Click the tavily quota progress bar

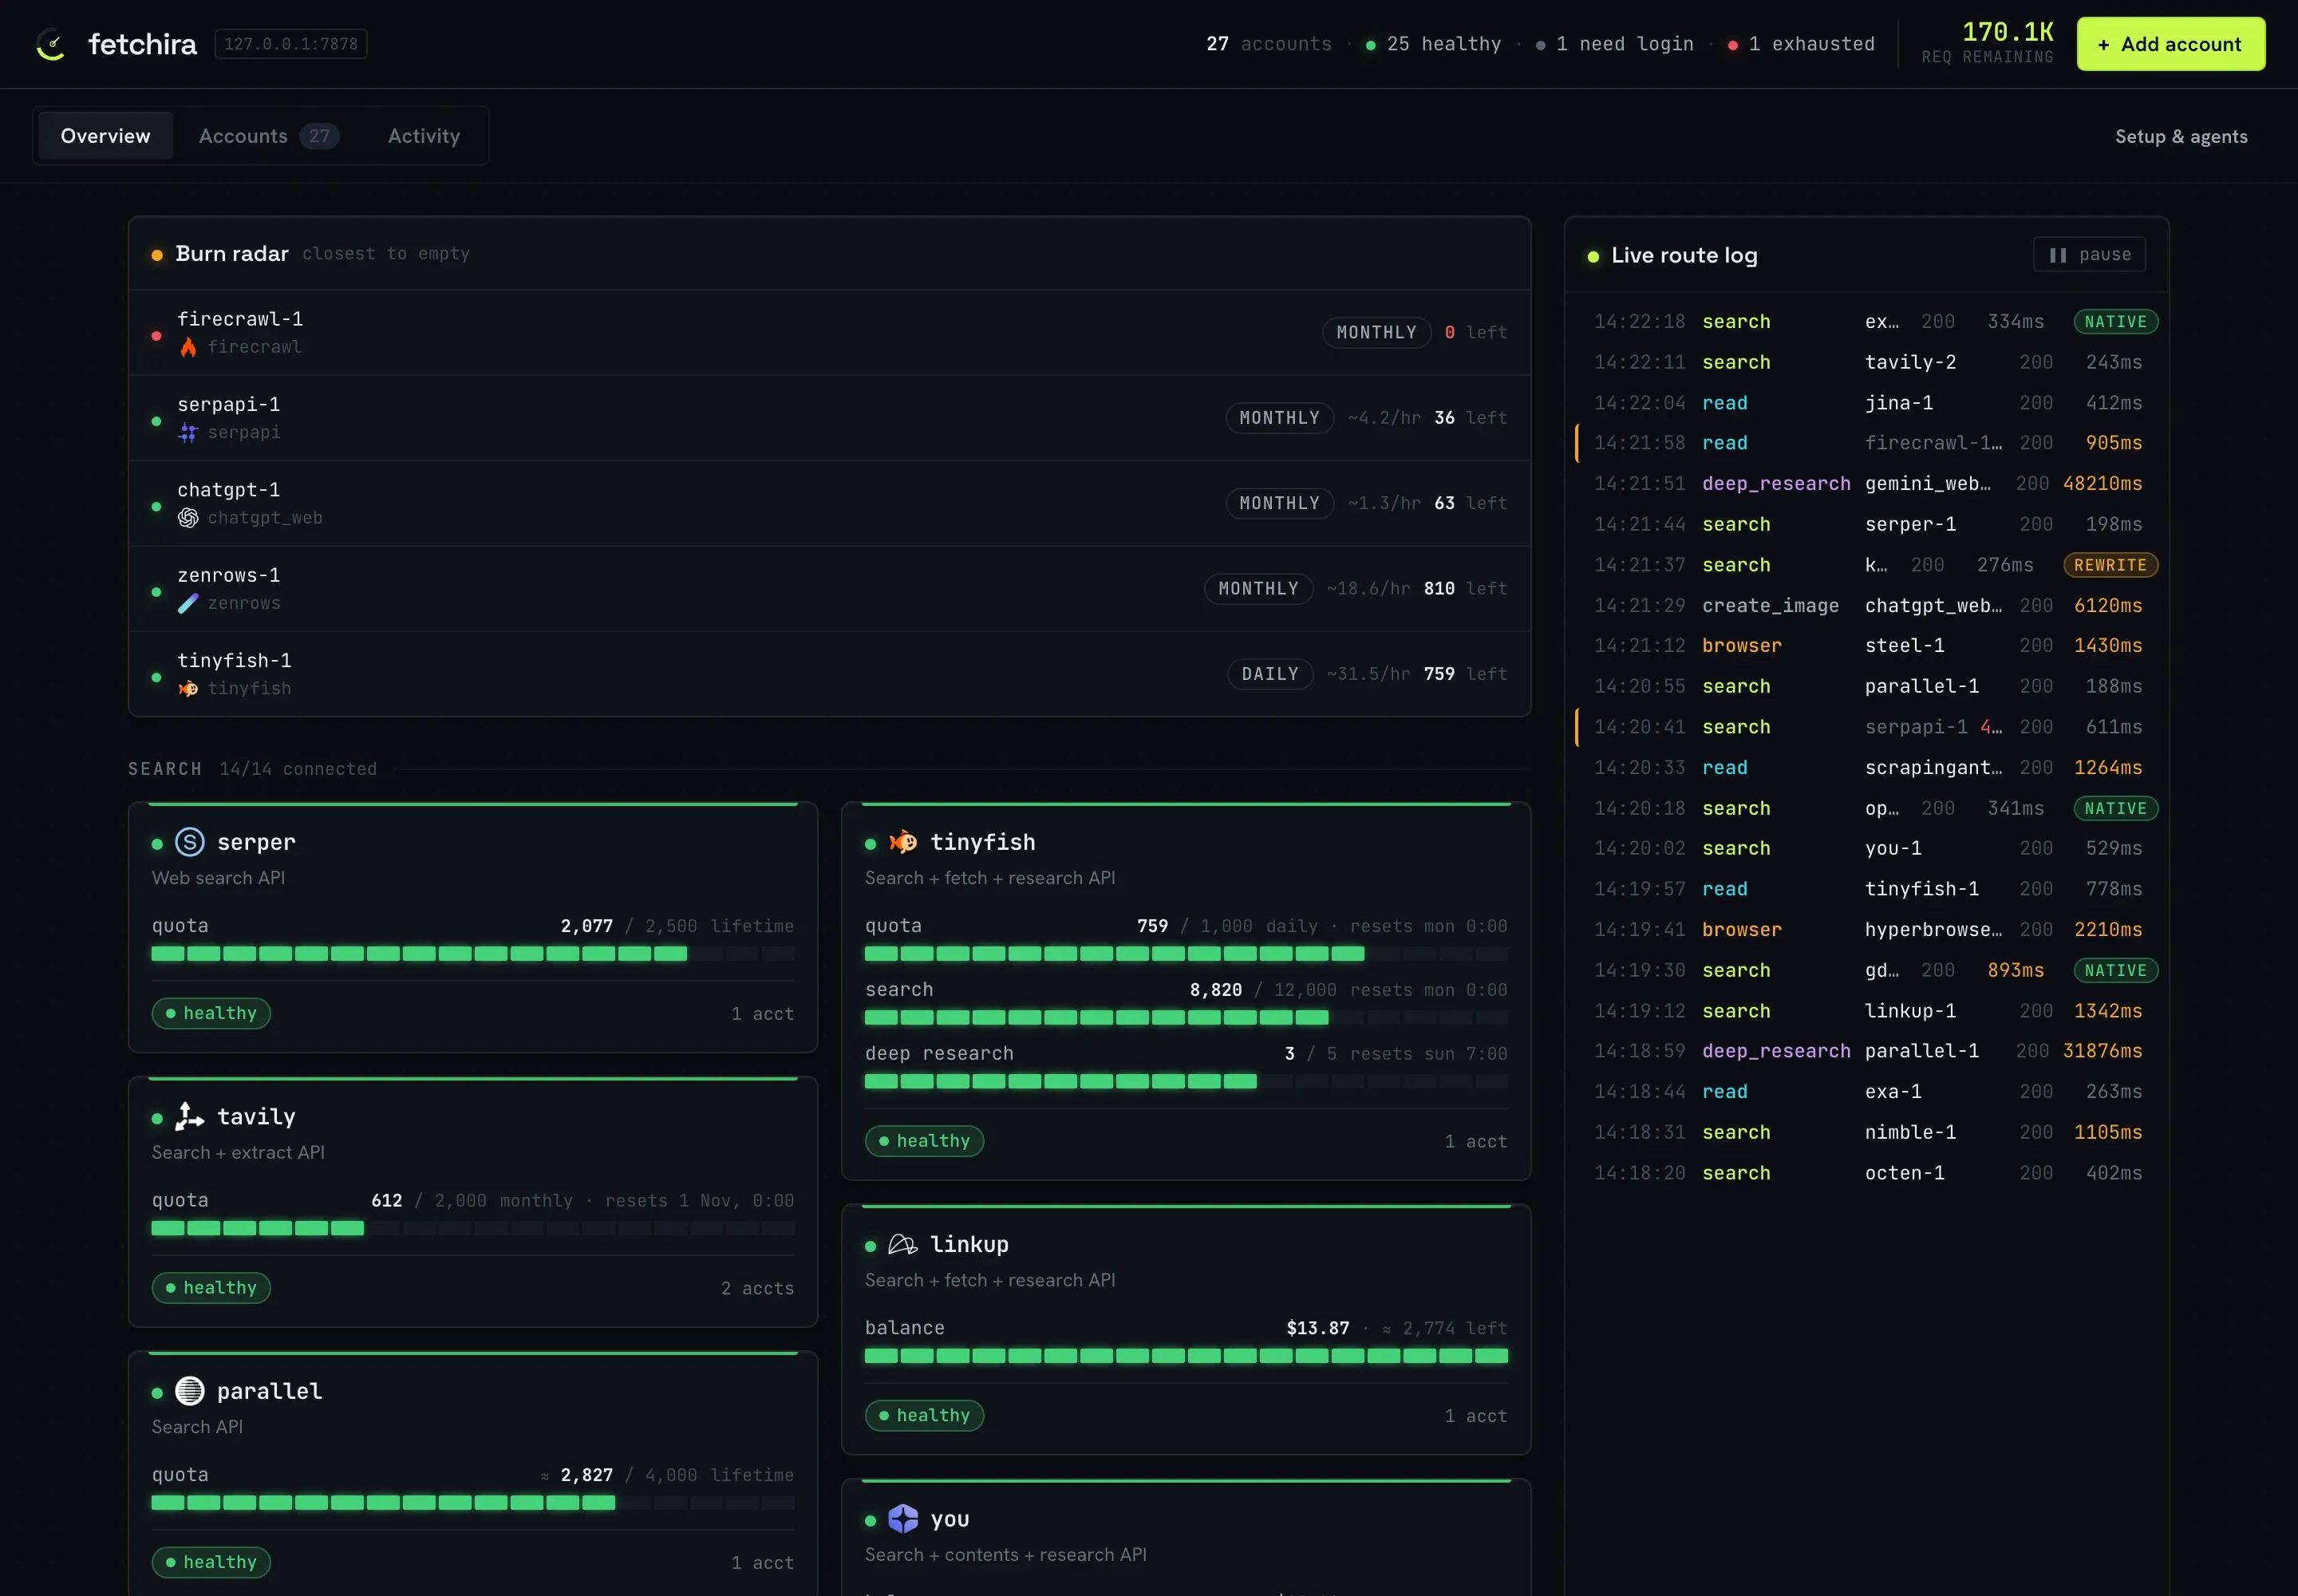[473, 1228]
